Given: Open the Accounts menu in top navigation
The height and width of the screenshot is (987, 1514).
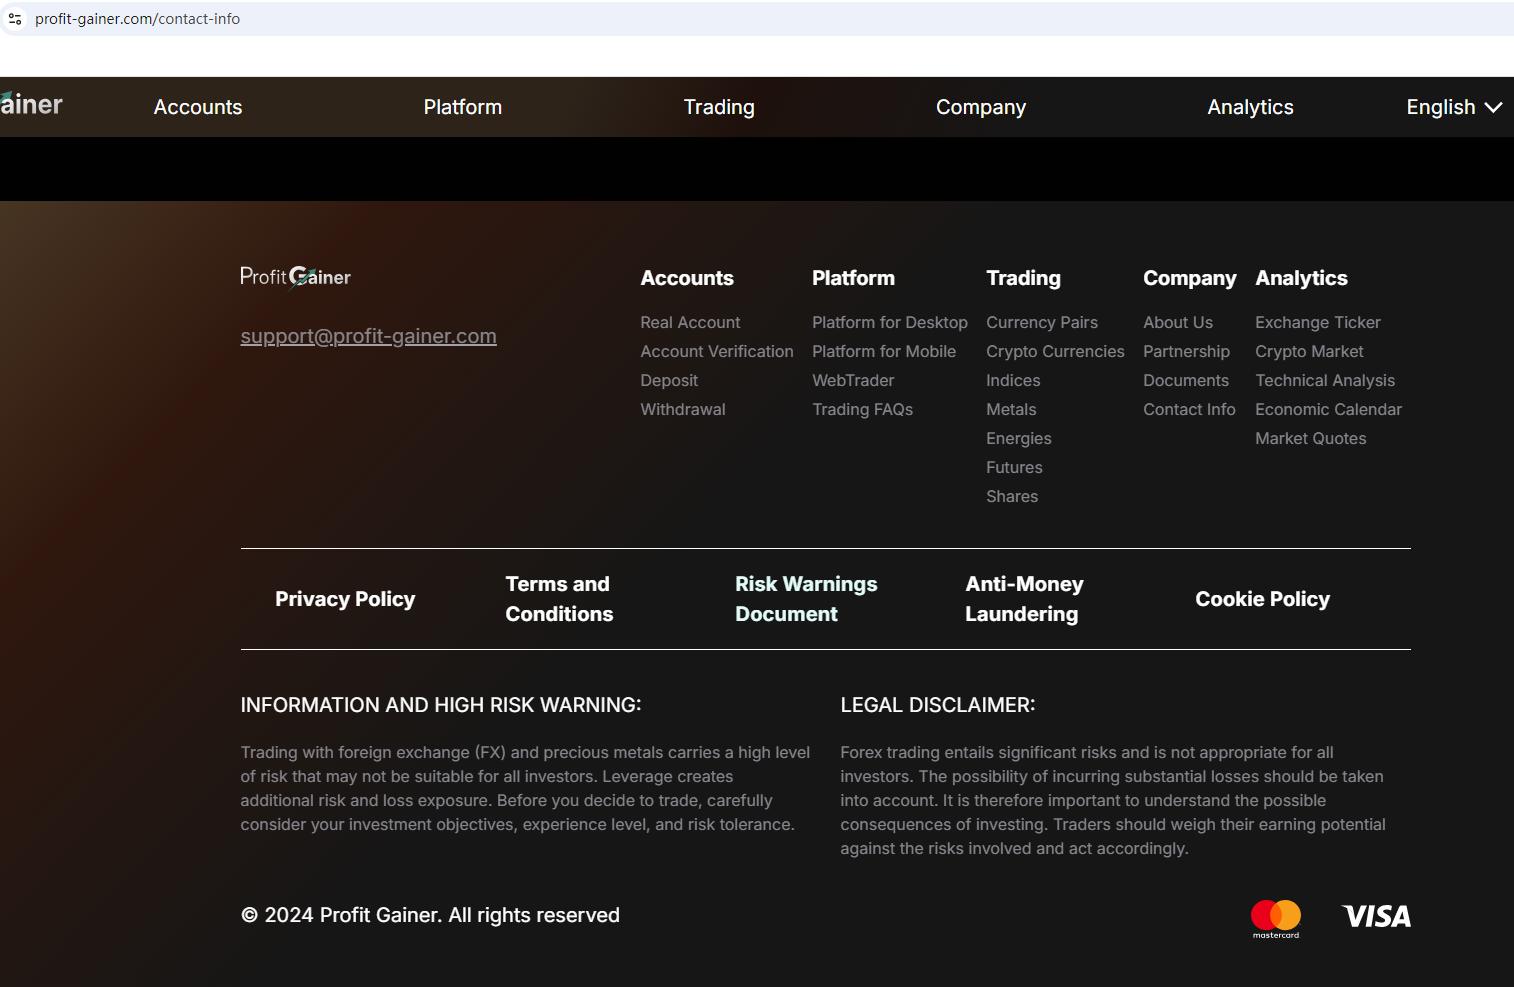Looking at the screenshot, I should pyautogui.click(x=198, y=107).
